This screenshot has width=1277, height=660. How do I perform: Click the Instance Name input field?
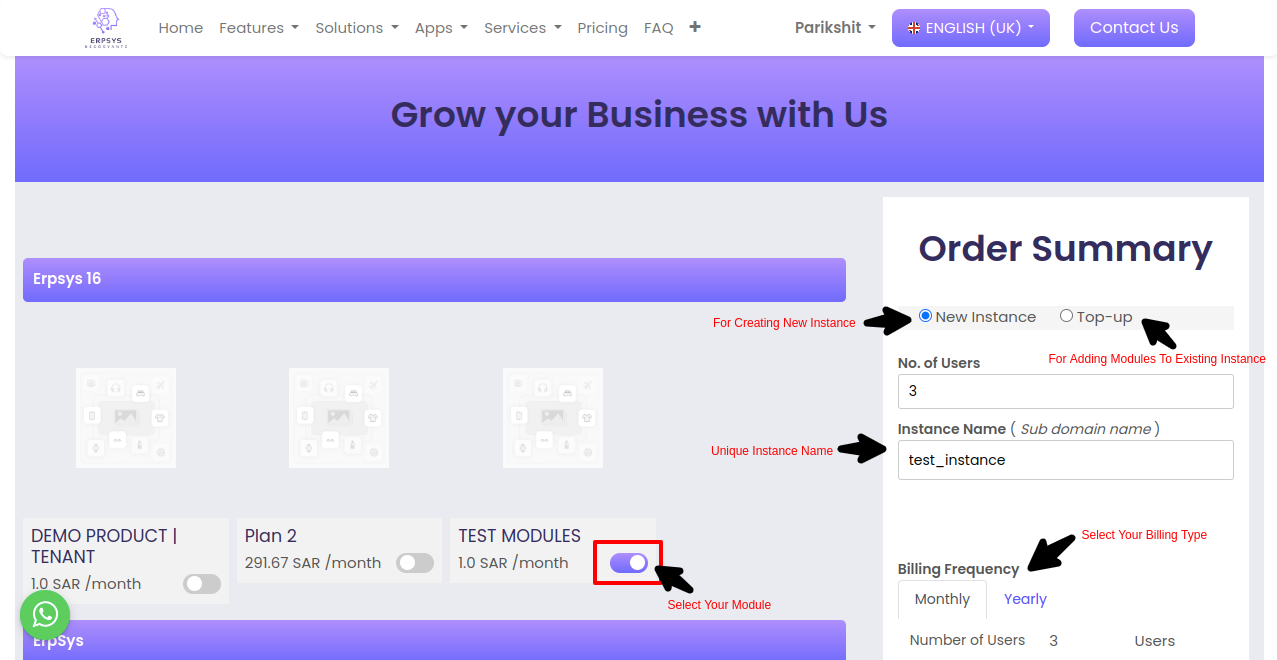1065,460
